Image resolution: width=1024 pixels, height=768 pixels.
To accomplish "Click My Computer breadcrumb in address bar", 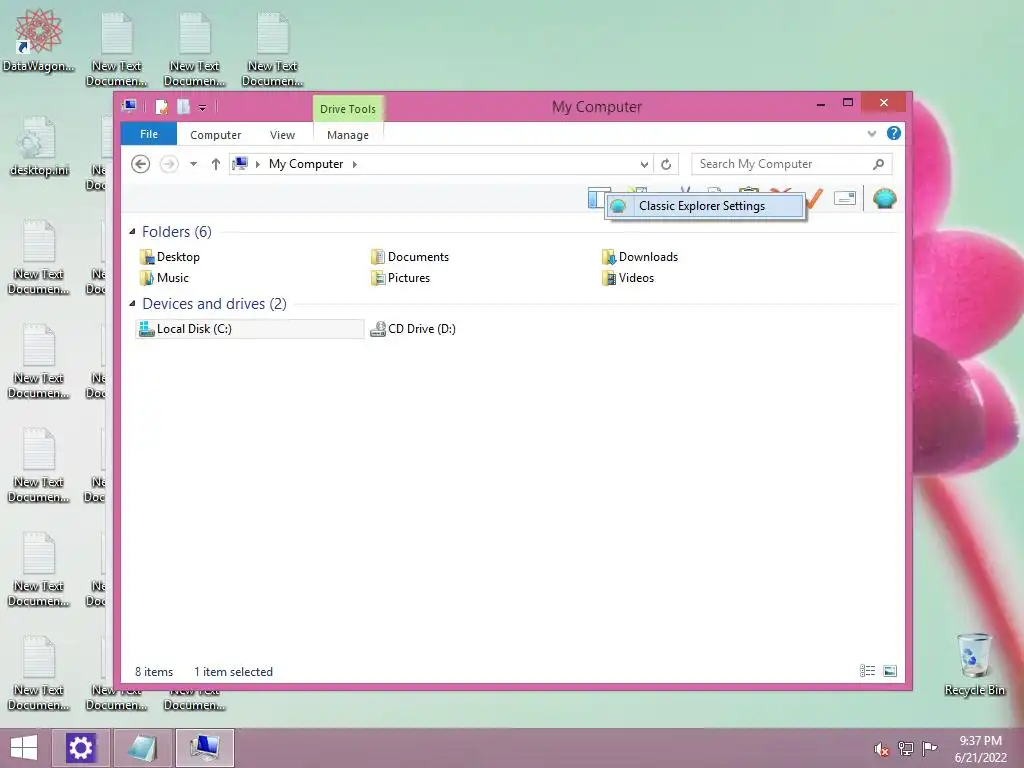I will coord(306,164).
